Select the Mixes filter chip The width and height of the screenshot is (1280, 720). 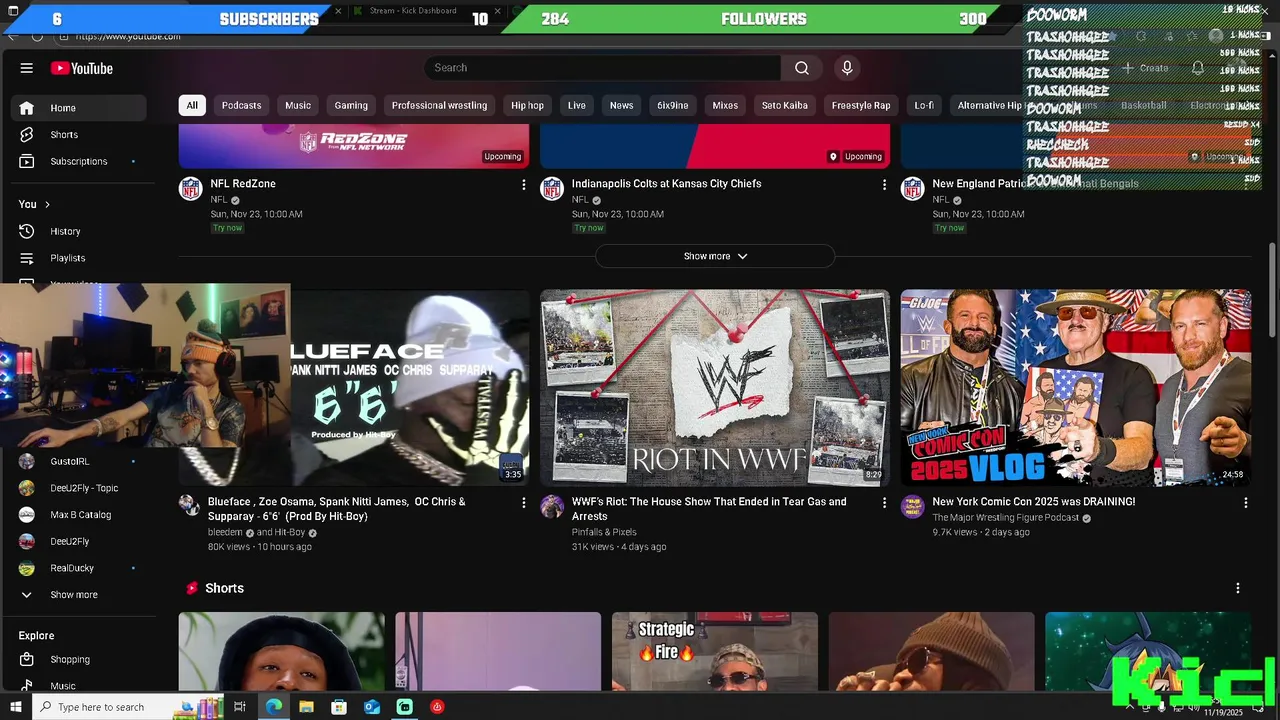725,105
